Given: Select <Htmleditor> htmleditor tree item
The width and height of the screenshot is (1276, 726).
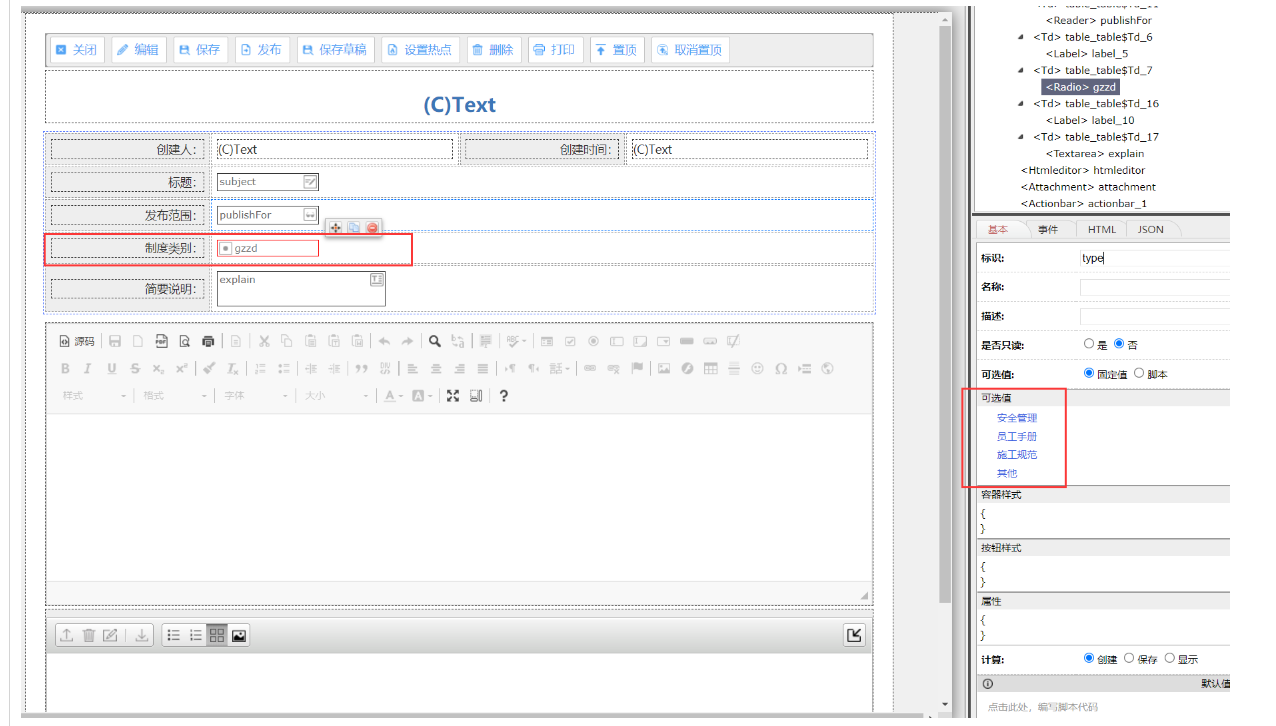Looking at the screenshot, I should tap(1082, 170).
